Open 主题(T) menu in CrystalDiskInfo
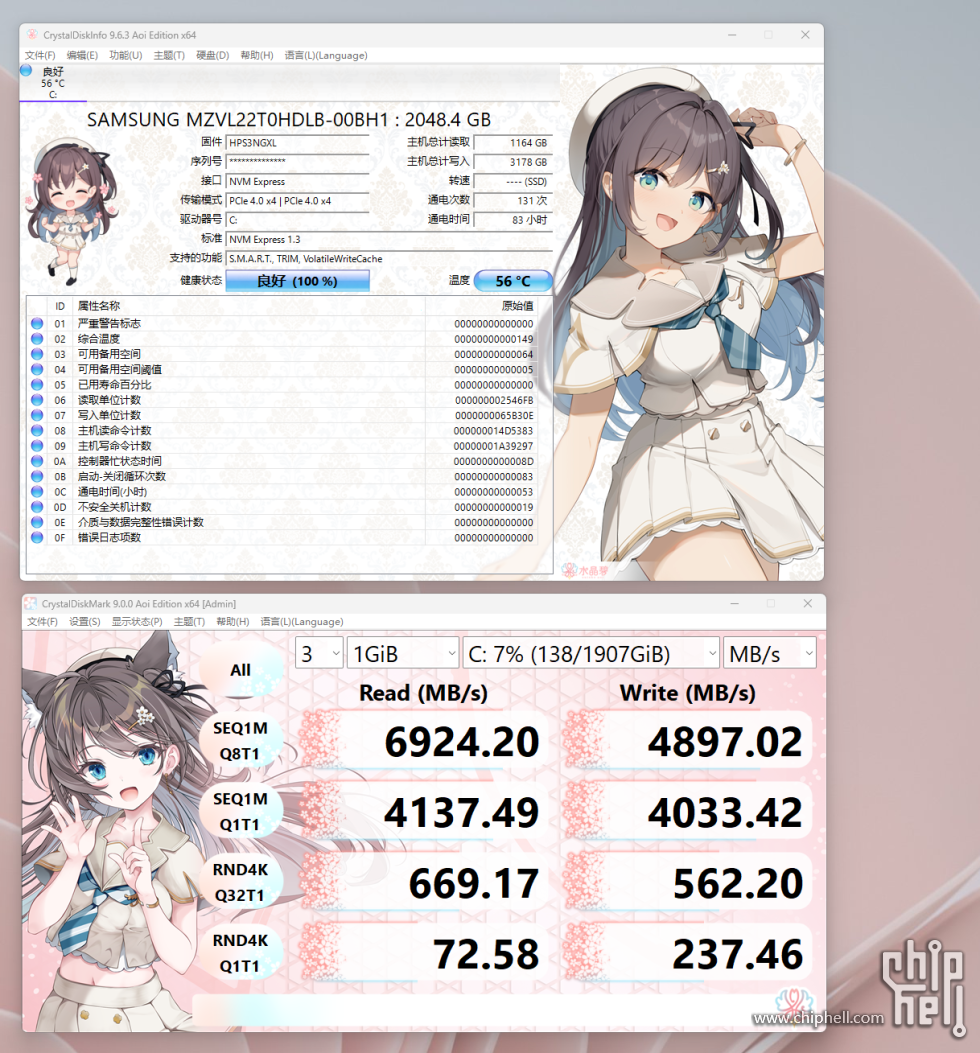Viewport: 980px width, 1053px height. [x=169, y=55]
